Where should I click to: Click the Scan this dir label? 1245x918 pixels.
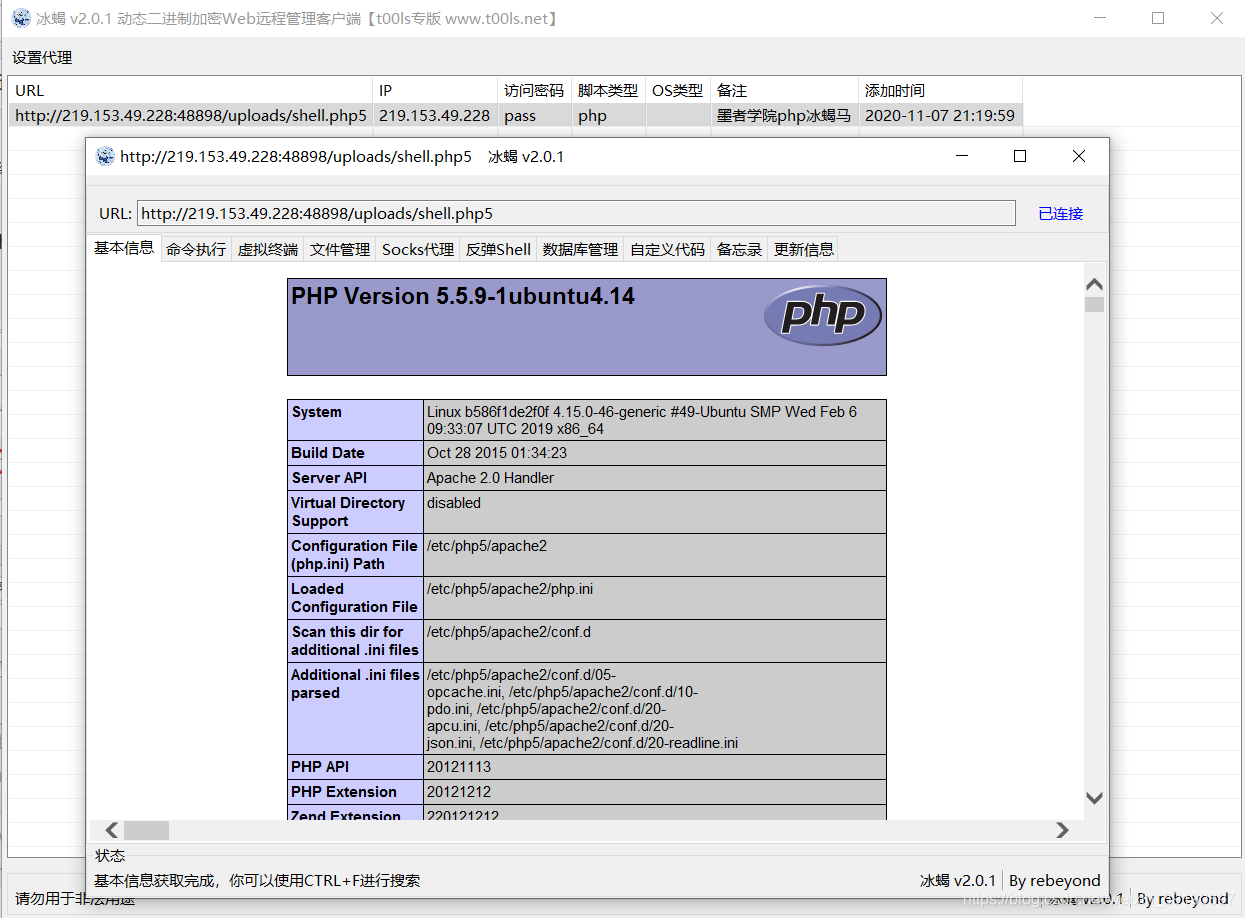pyautogui.click(x=355, y=641)
